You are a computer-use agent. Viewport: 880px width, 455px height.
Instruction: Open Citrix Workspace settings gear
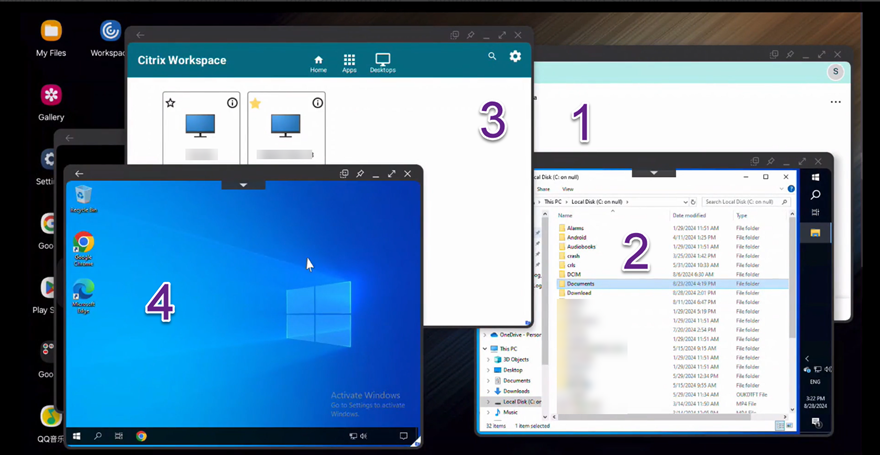[515, 56]
